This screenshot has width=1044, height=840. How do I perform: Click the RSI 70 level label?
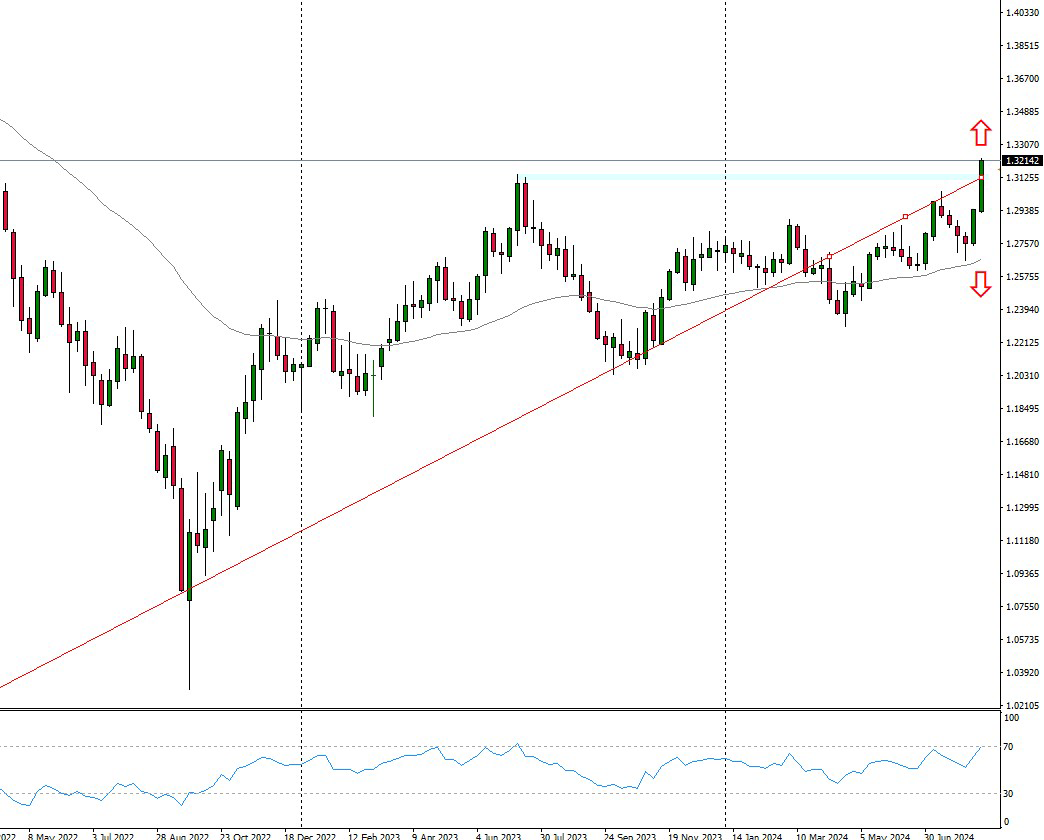1009,747
